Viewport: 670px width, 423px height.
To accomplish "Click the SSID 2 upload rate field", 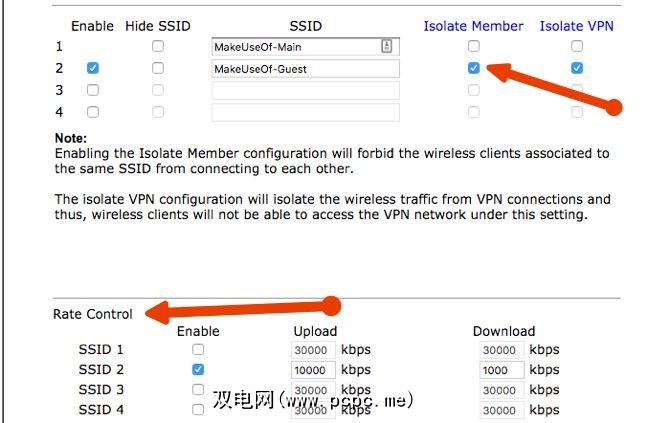I will click(314, 370).
